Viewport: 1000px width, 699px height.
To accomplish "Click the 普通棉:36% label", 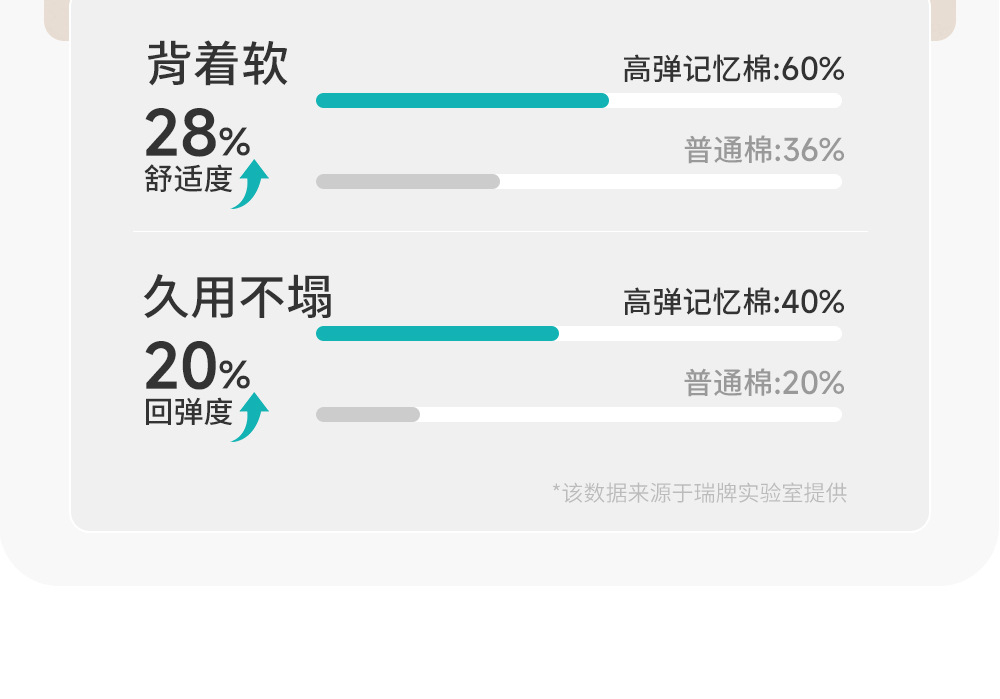I will 764,151.
